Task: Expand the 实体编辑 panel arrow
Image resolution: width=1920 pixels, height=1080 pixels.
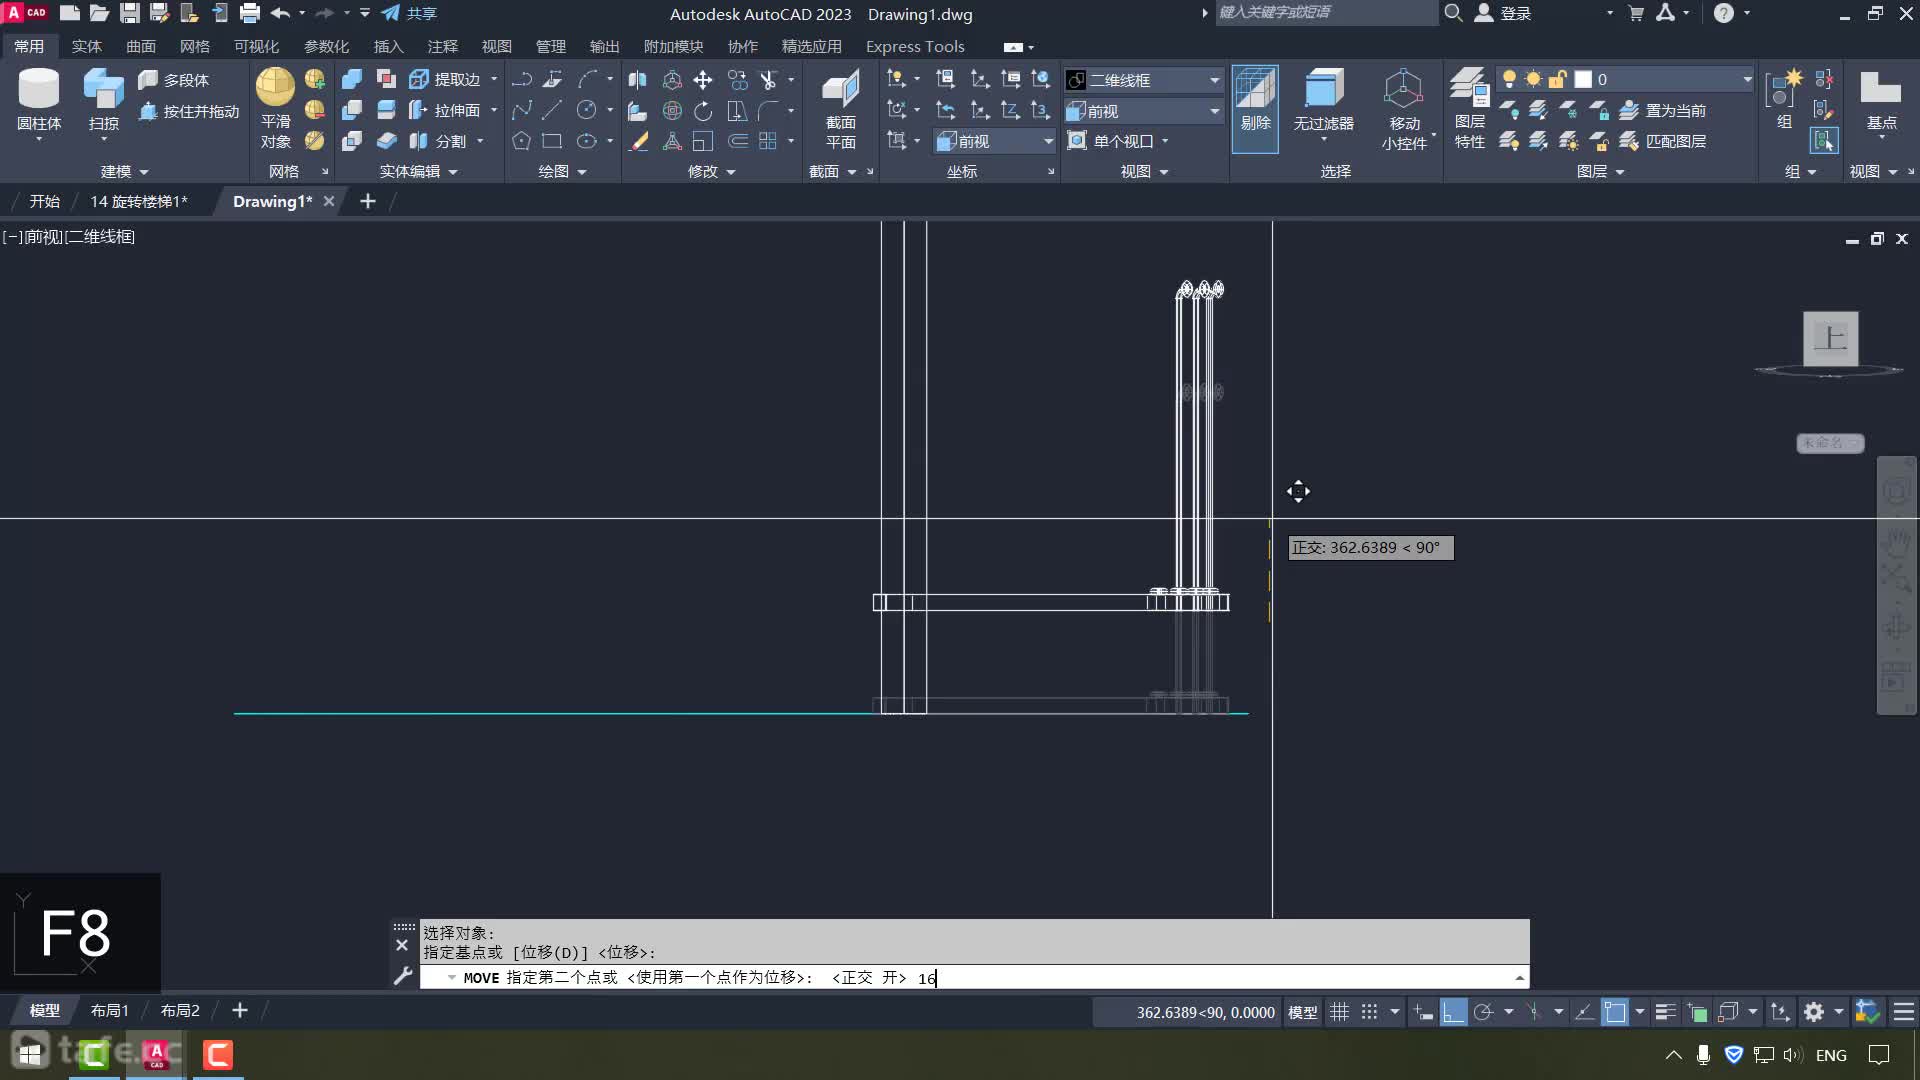Action: [x=453, y=172]
